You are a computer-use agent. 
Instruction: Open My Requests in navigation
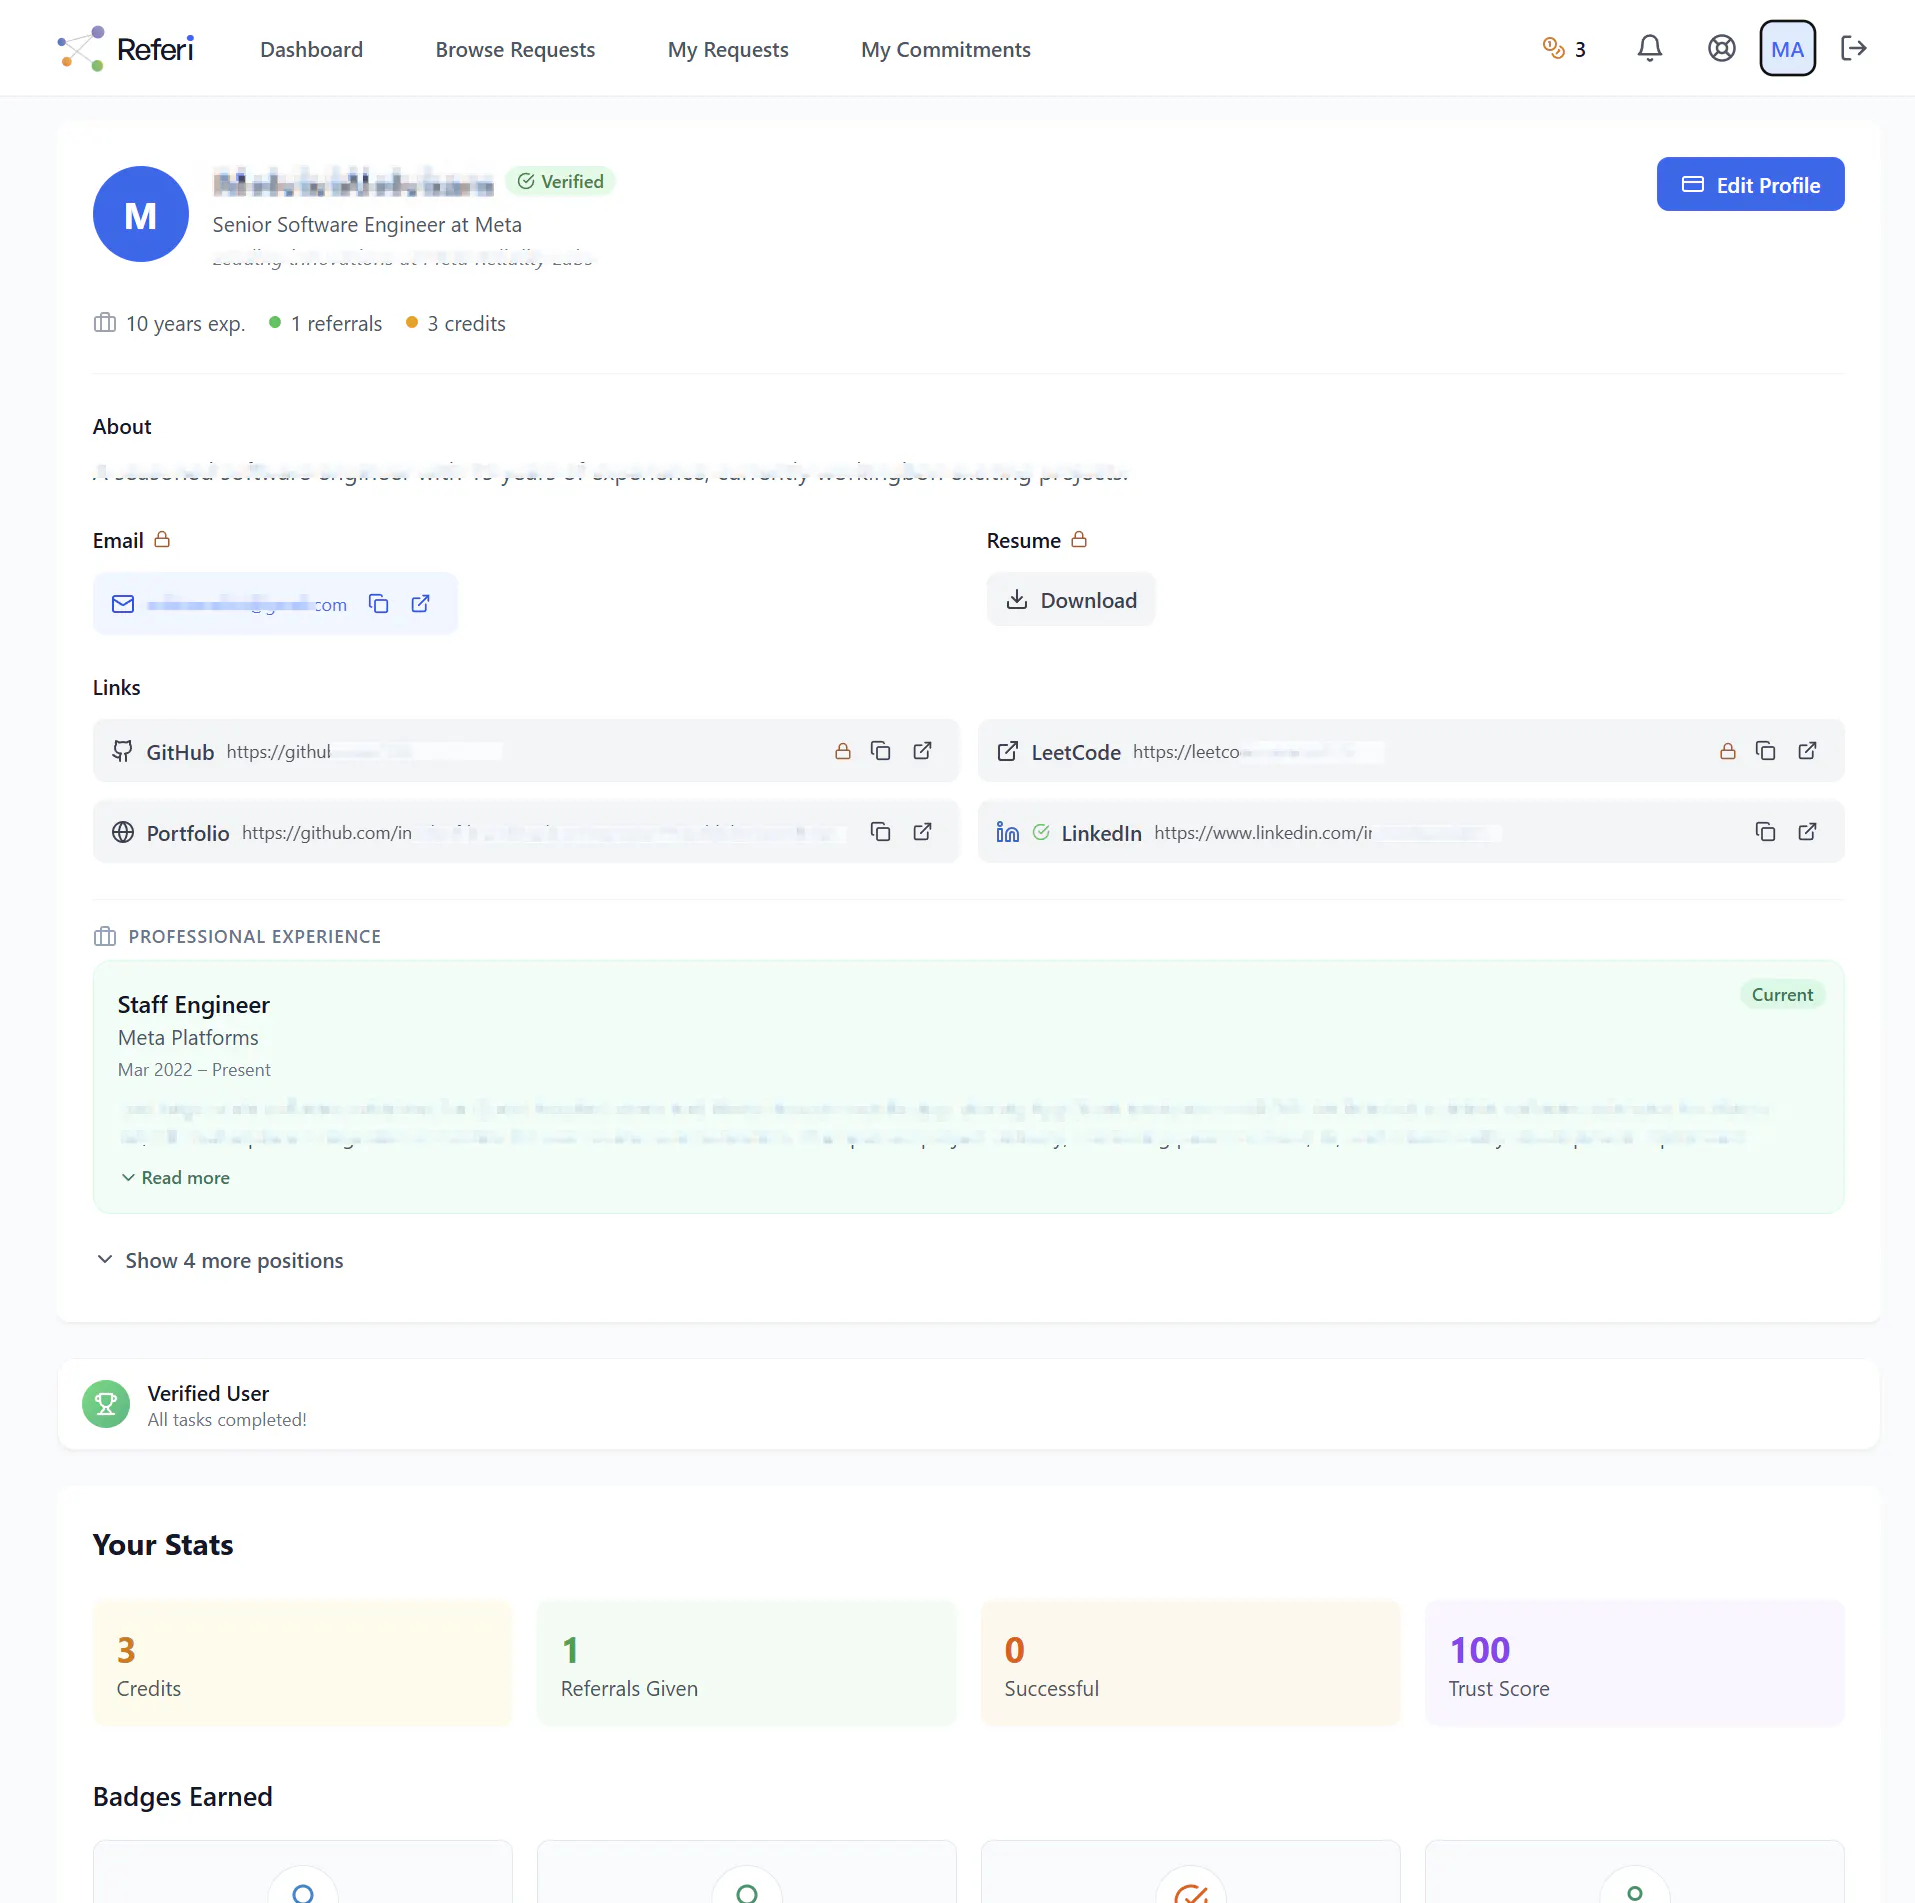(728, 49)
